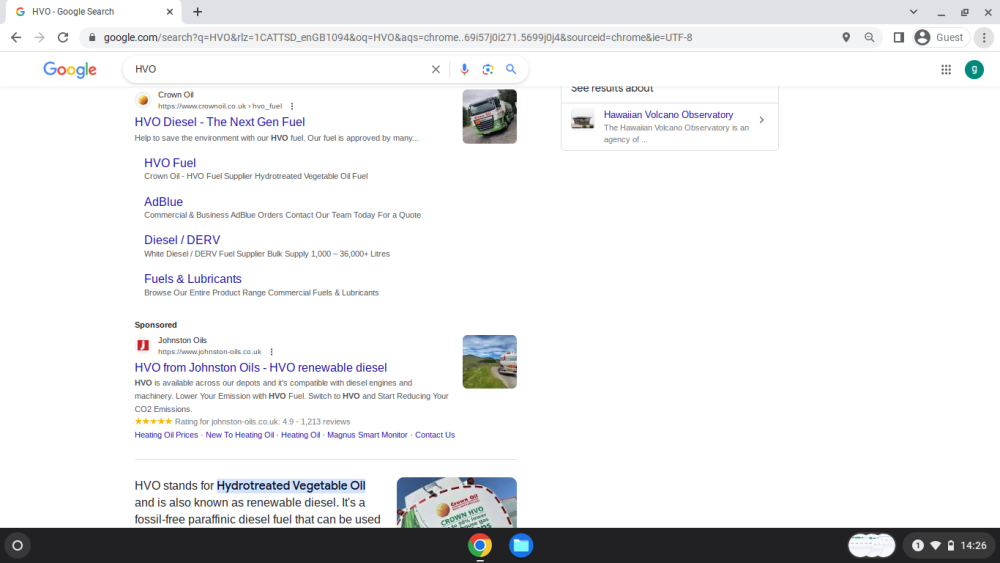Open the Magnus Smart Monitor link
Screen dimensions: 1000x563
(x=367, y=435)
